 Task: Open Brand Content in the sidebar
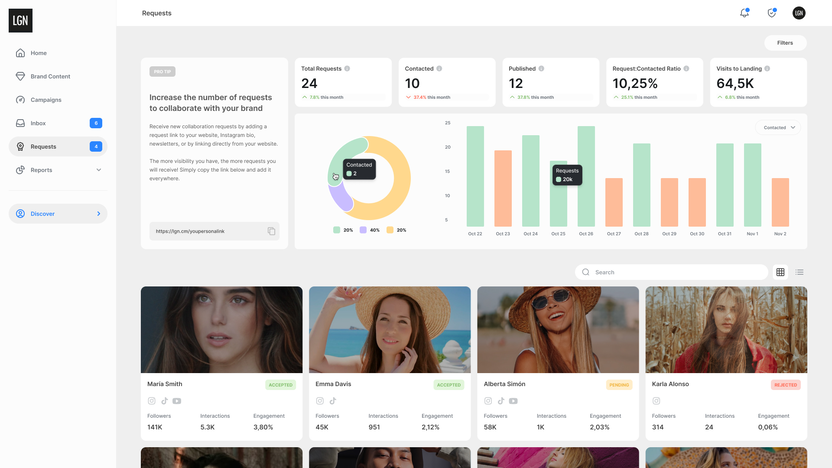point(50,76)
